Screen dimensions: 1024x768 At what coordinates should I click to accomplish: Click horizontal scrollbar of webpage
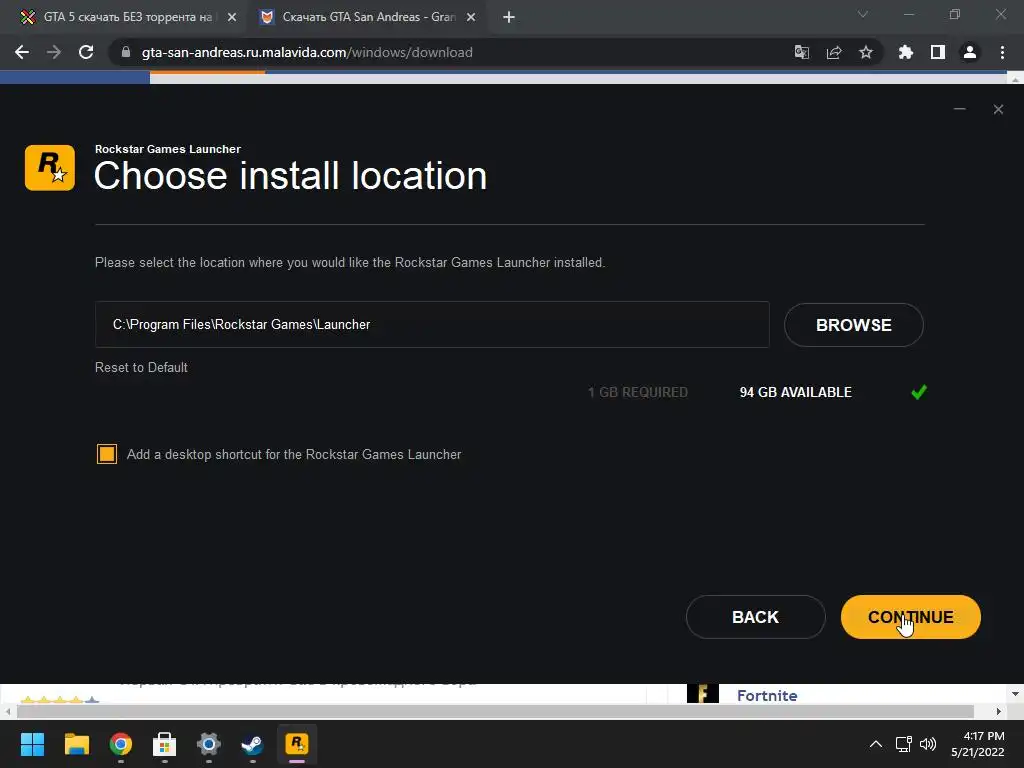[x=495, y=711]
